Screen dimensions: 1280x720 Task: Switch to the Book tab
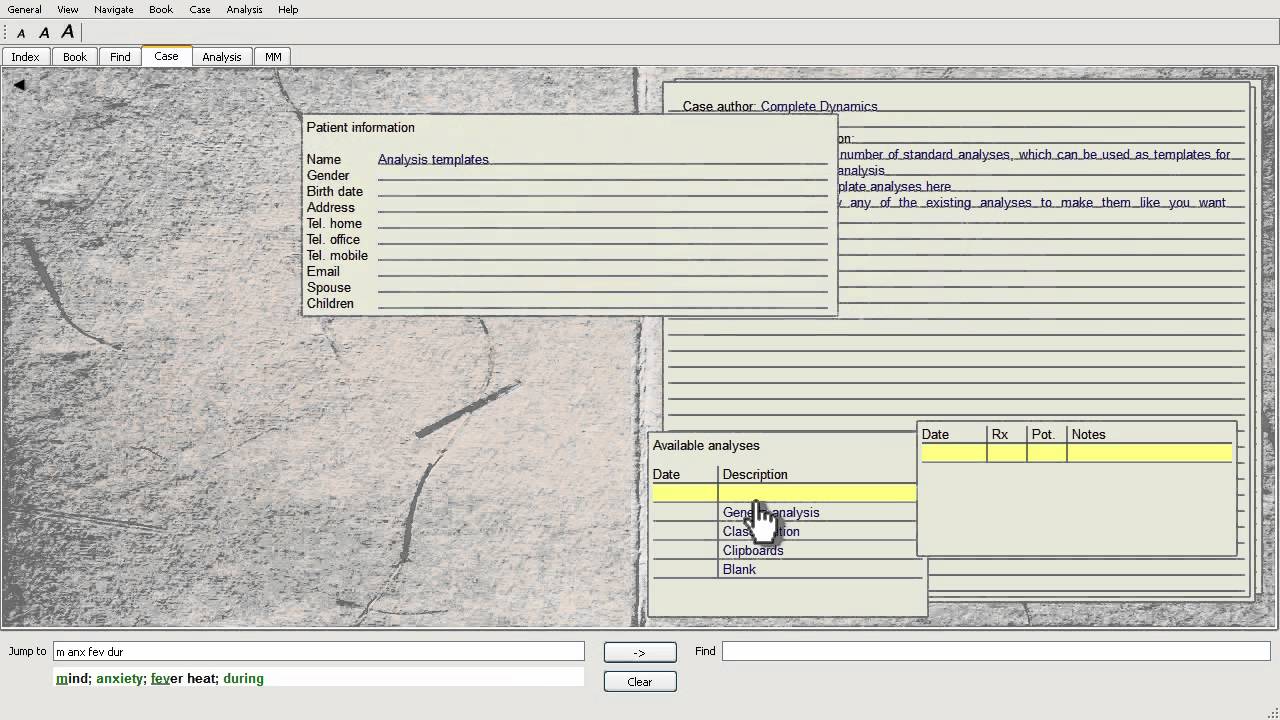click(75, 57)
